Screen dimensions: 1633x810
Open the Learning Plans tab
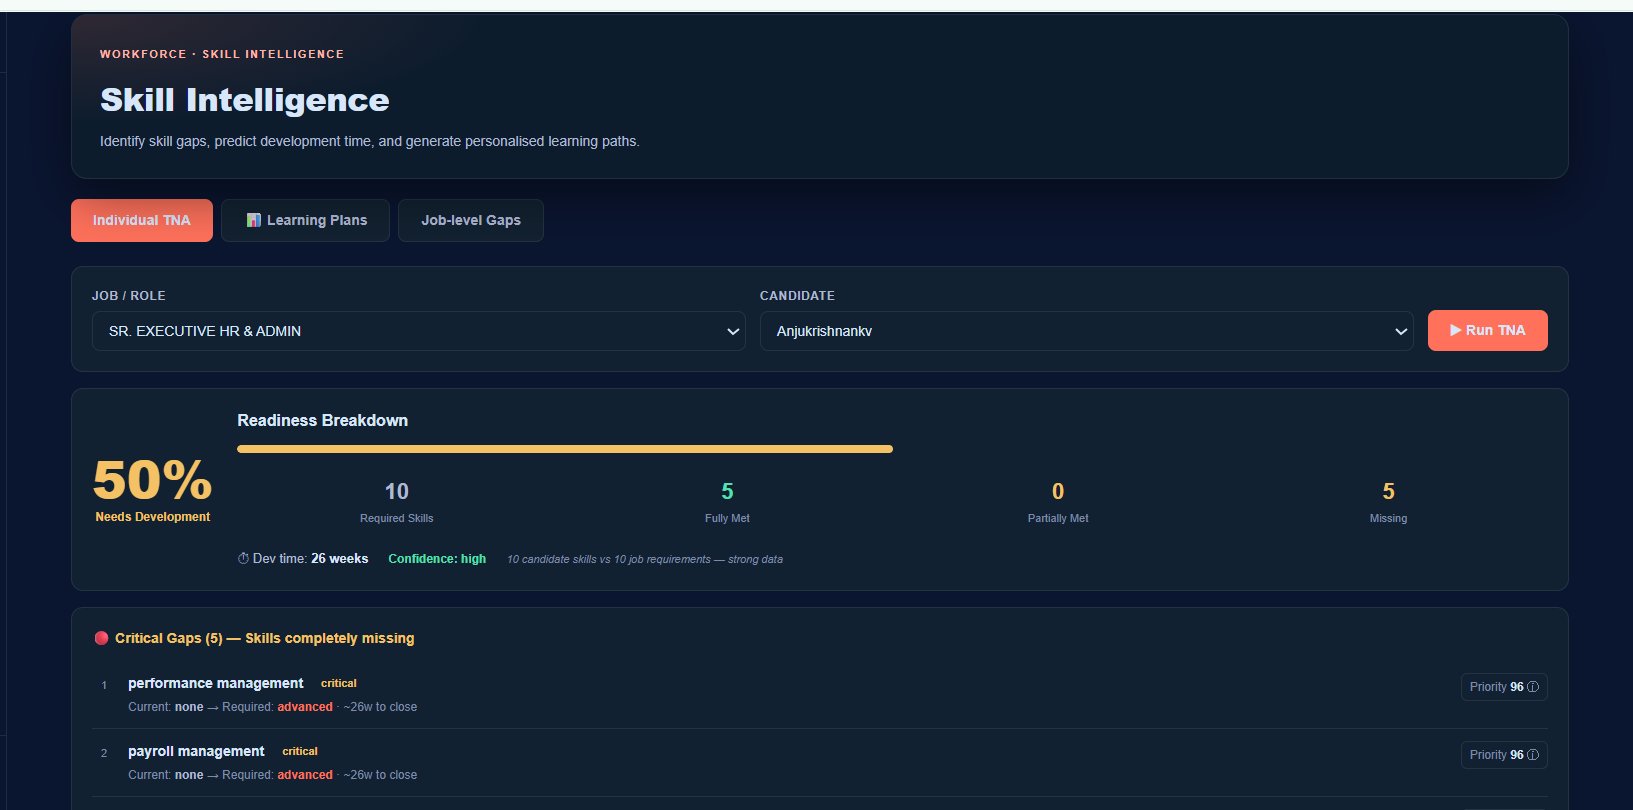(x=305, y=220)
